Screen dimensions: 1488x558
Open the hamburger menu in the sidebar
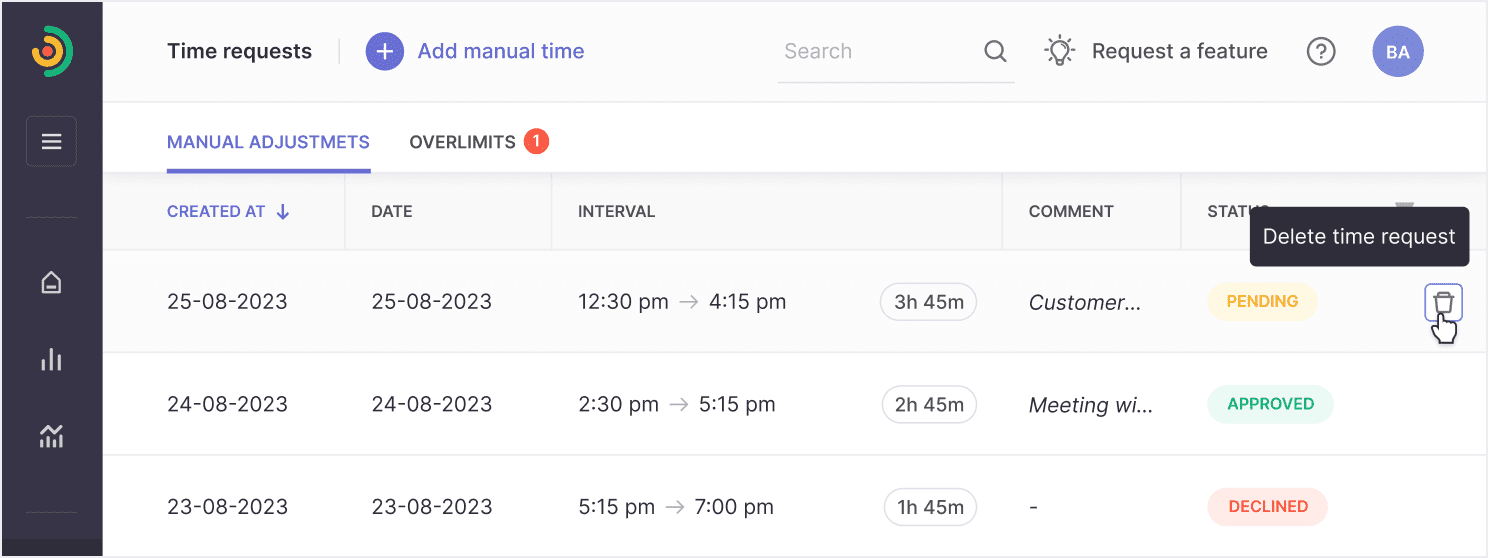tap(51, 141)
